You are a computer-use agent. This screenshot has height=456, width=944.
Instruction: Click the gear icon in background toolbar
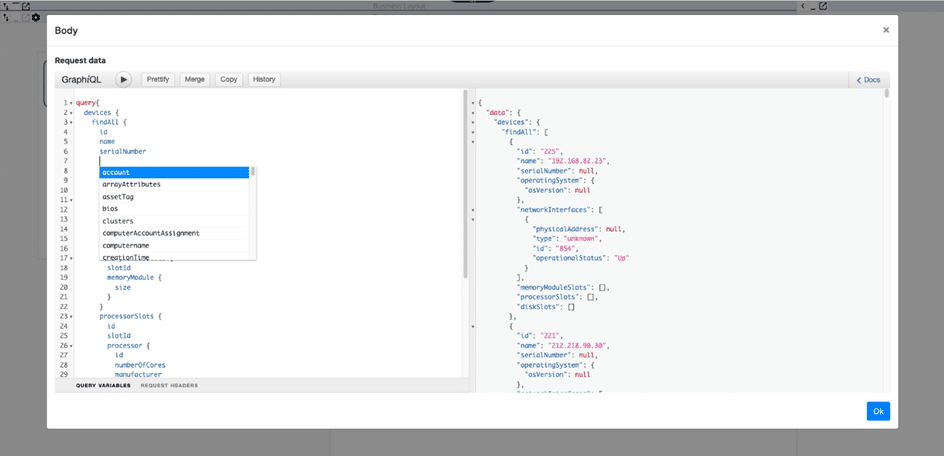(36, 18)
